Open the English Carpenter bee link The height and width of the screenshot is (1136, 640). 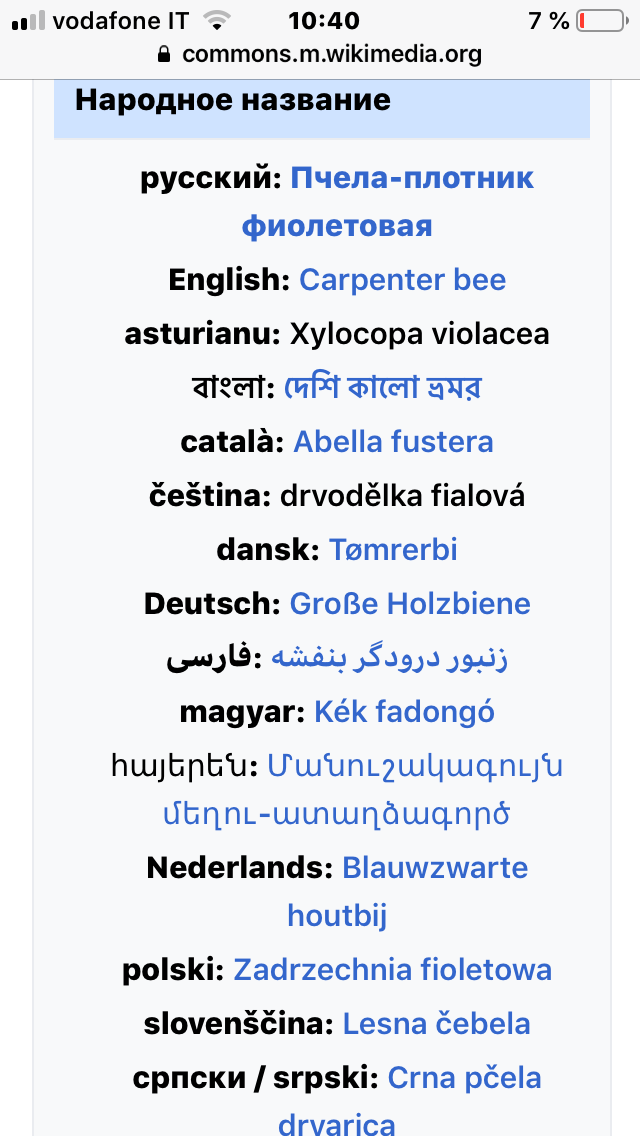coord(402,280)
